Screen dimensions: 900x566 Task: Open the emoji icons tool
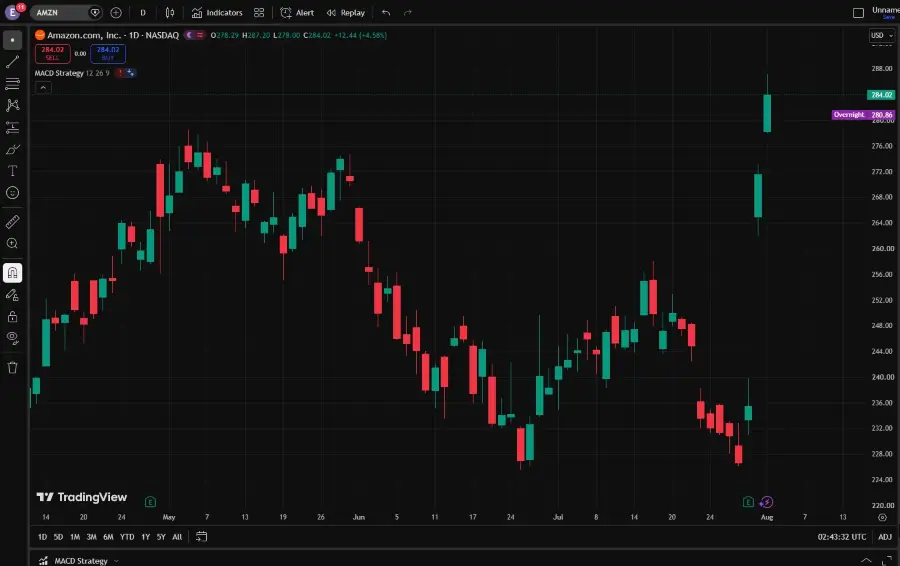(13, 193)
